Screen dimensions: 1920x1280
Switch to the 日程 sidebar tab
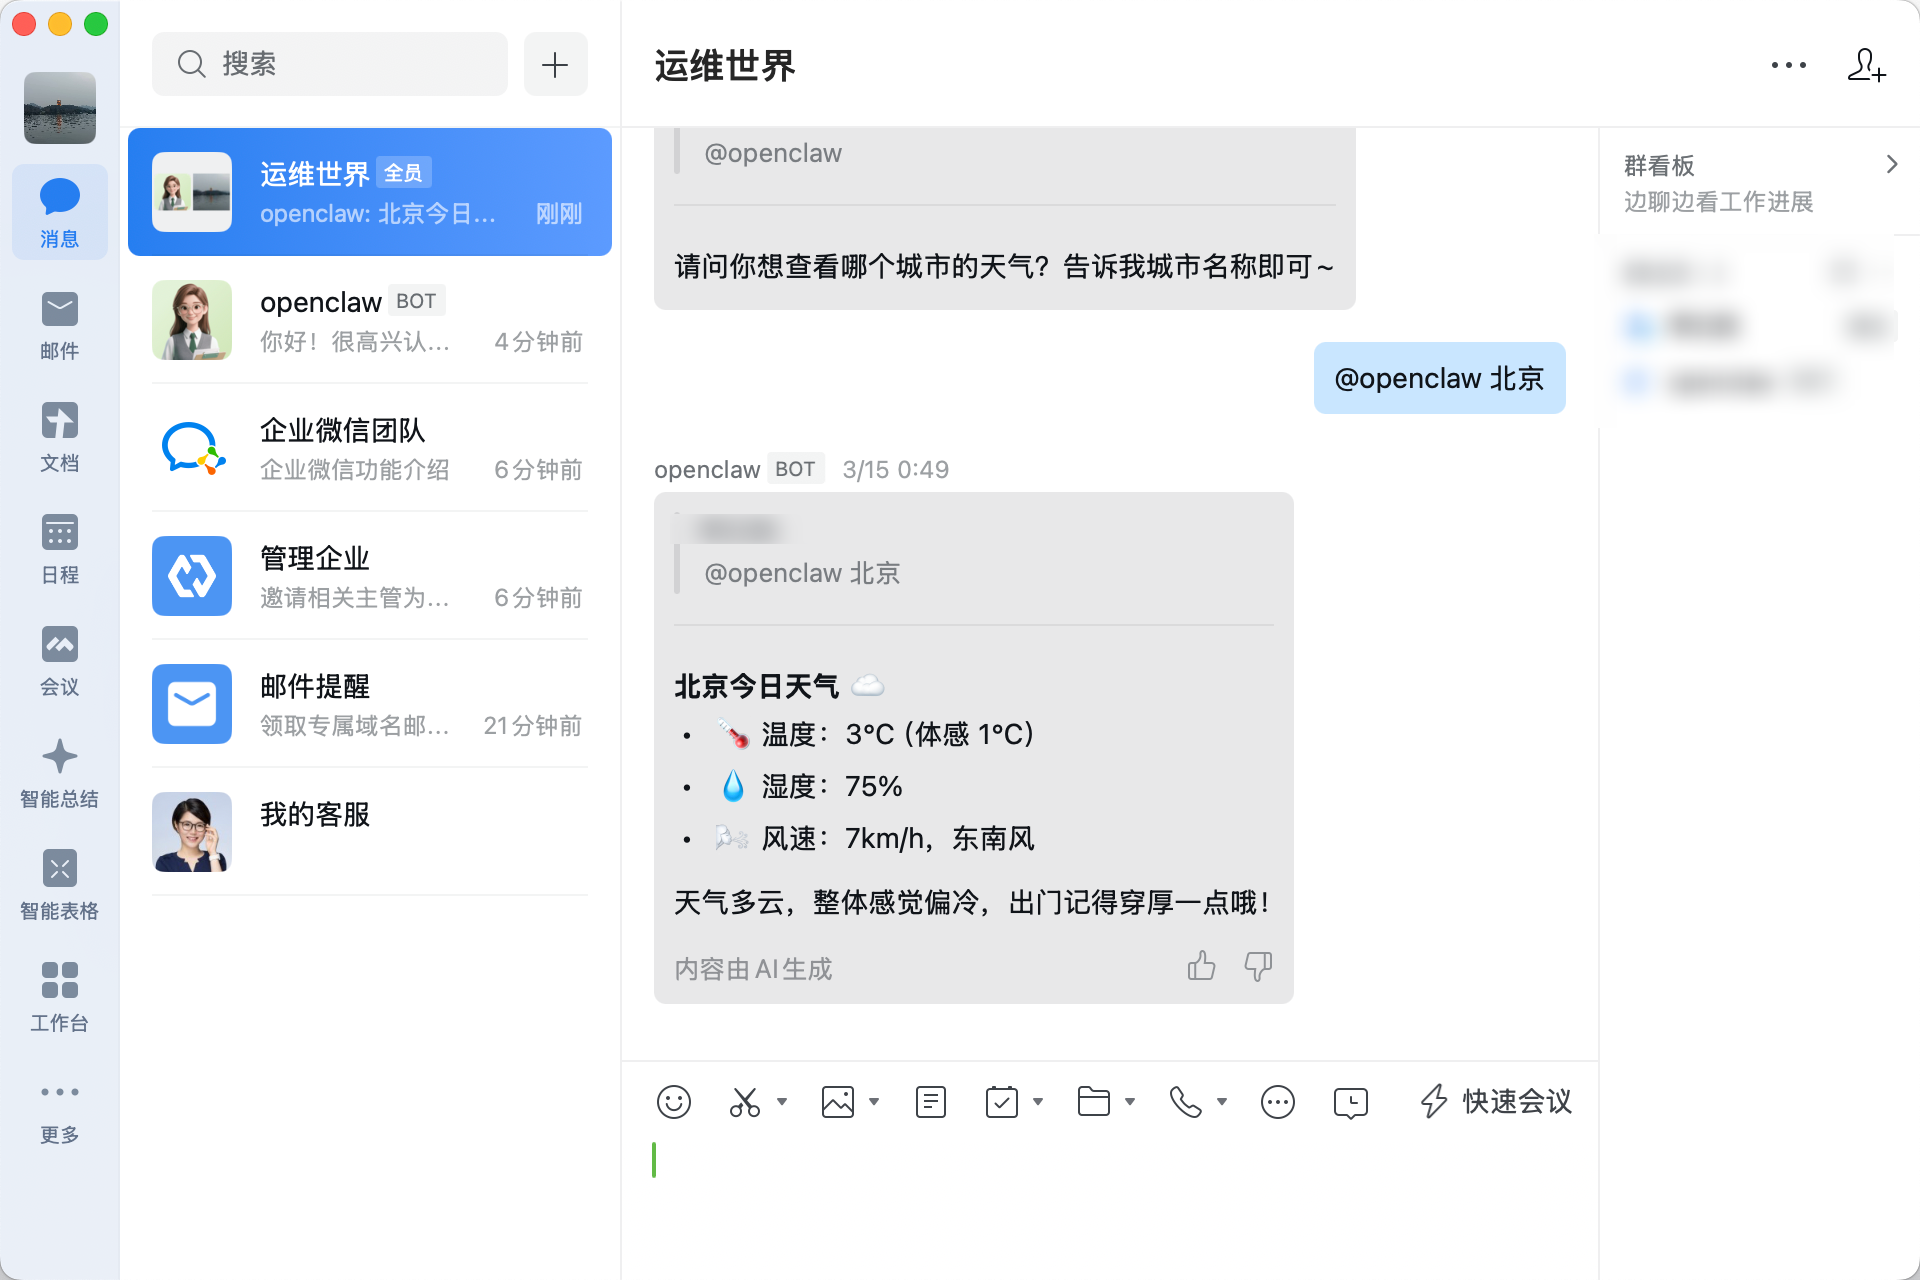pyautogui.click(x=59, y=549)
